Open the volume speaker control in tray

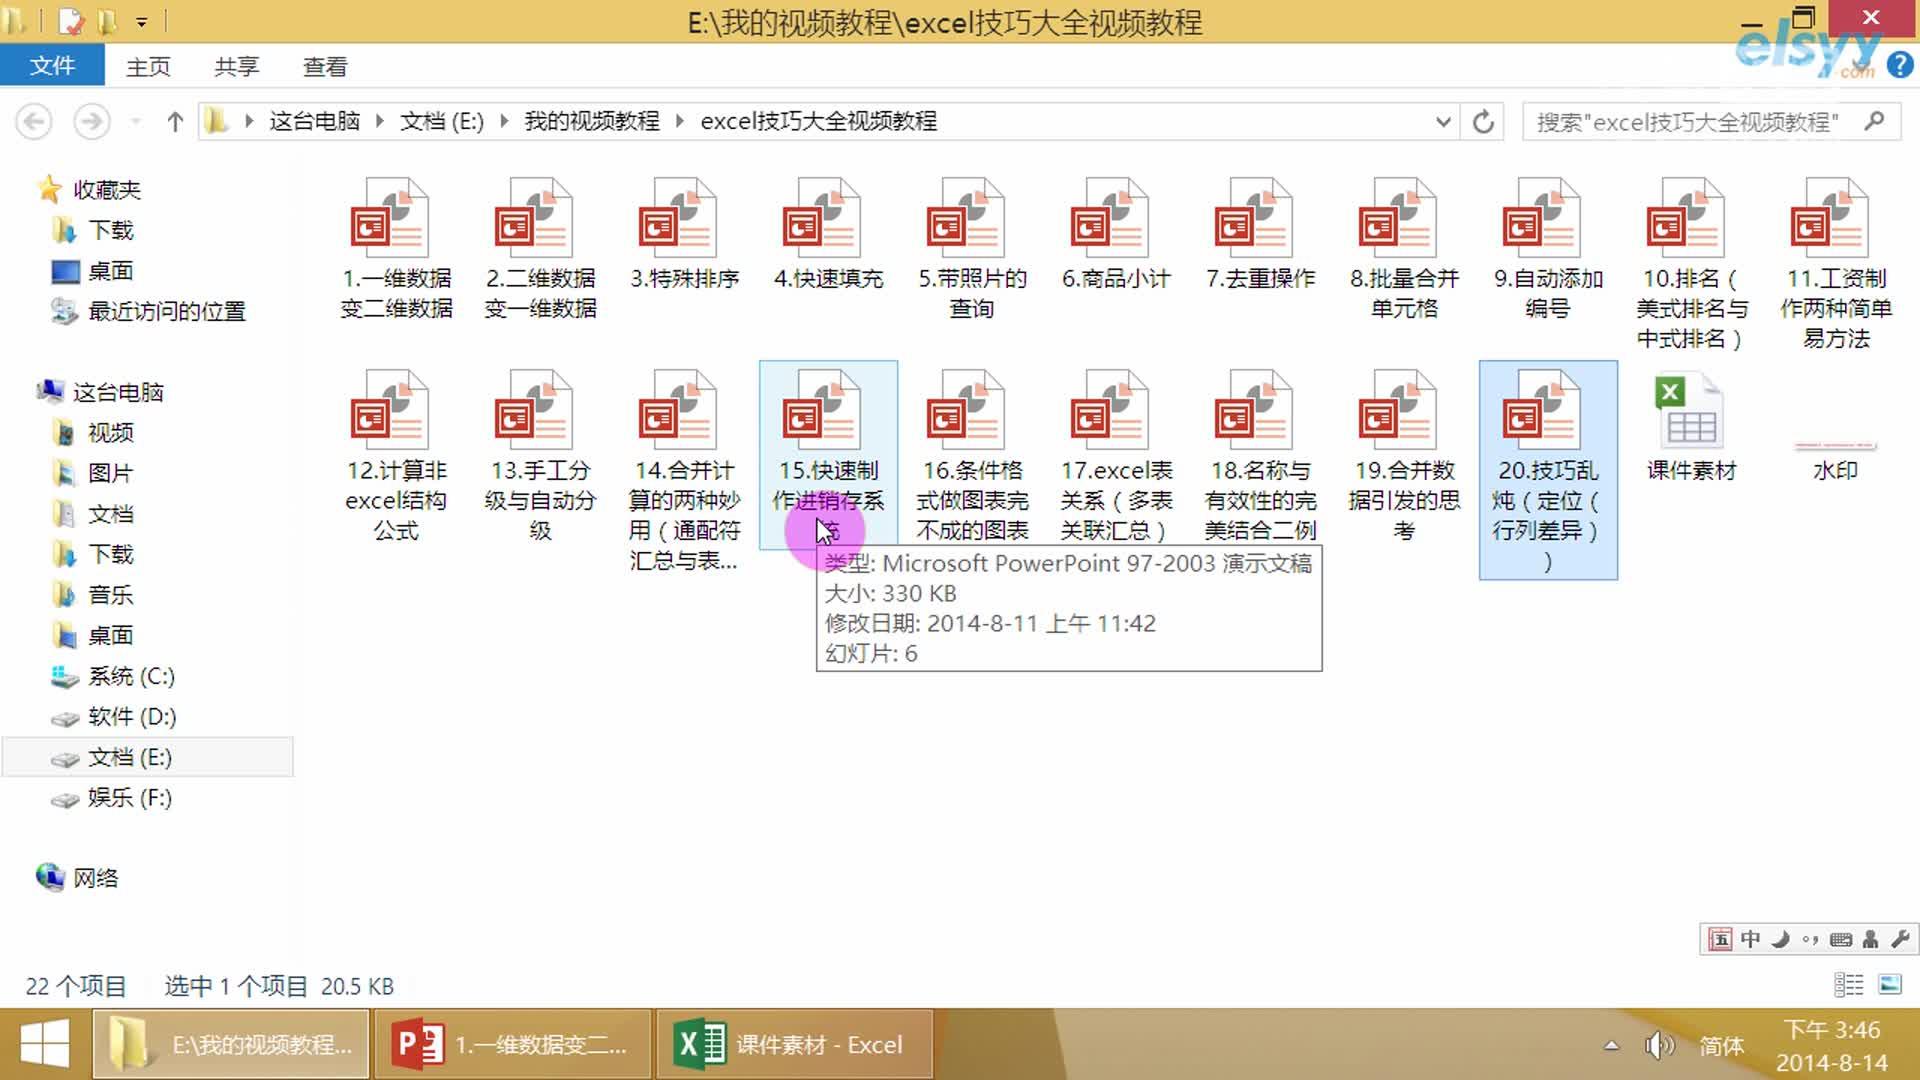1658,1045
